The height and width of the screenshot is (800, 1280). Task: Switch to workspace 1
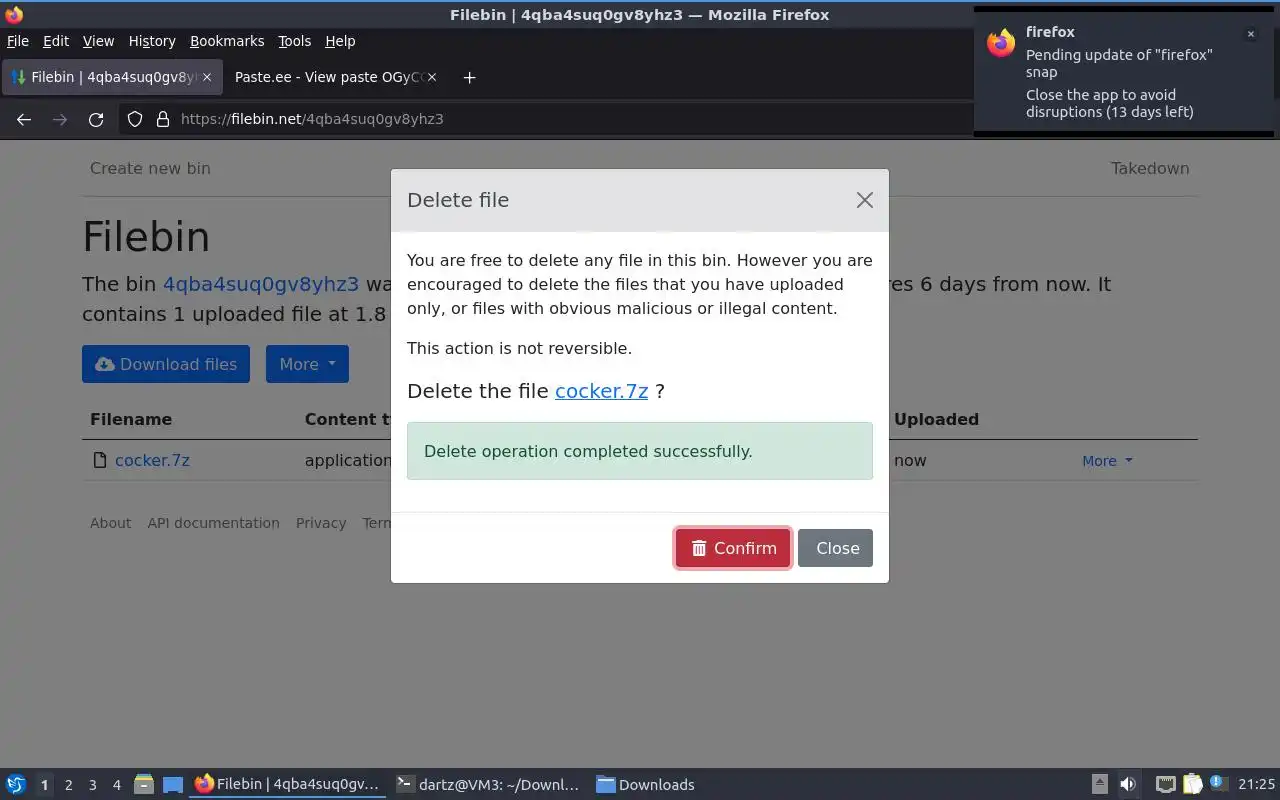tap(44, 785)
